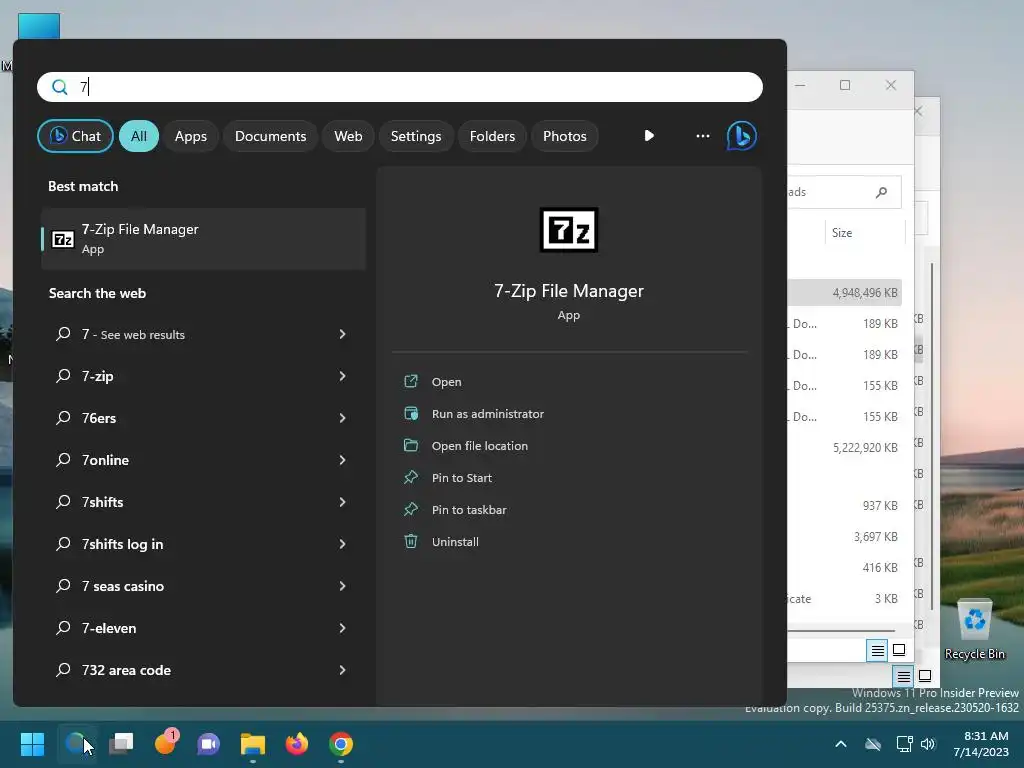Choose Run as administrator for 7-Zip

click(x=488, y=414)
